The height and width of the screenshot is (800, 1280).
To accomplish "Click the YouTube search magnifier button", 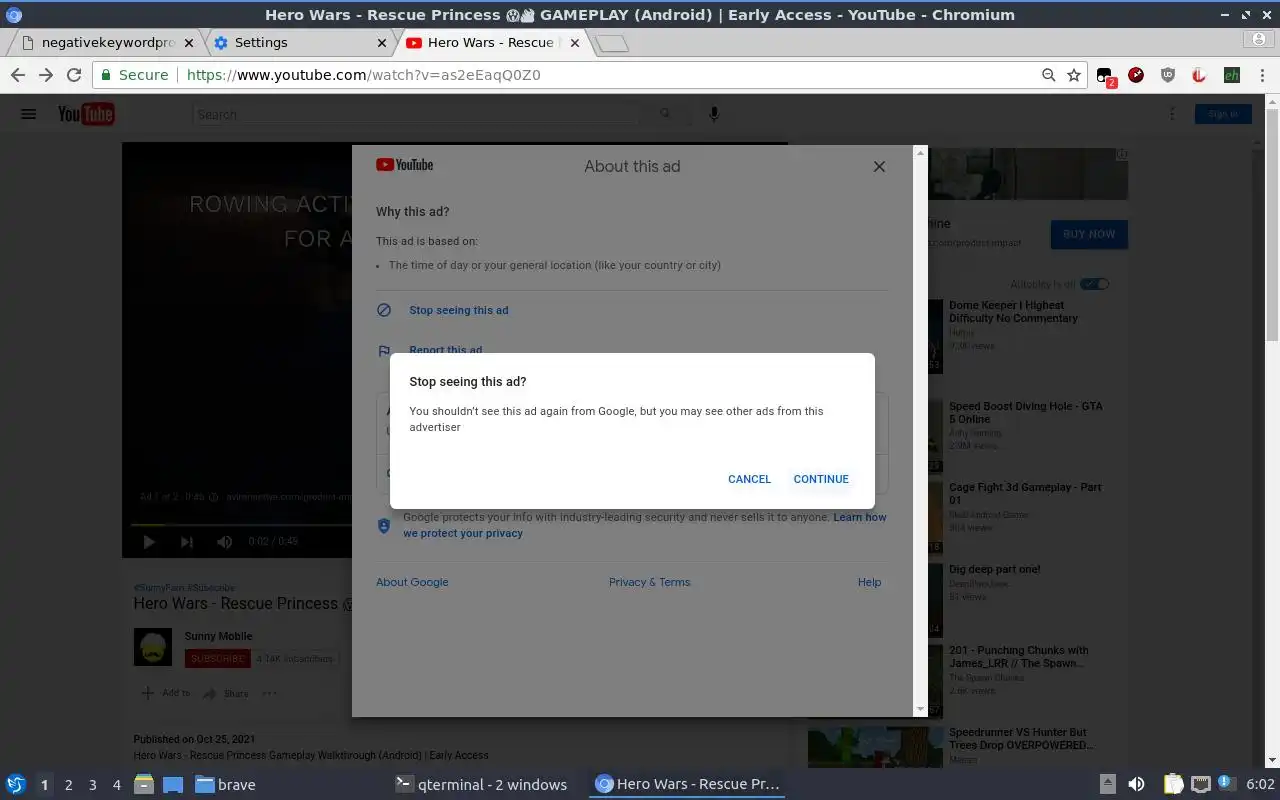I will click(x=665, y=115).
